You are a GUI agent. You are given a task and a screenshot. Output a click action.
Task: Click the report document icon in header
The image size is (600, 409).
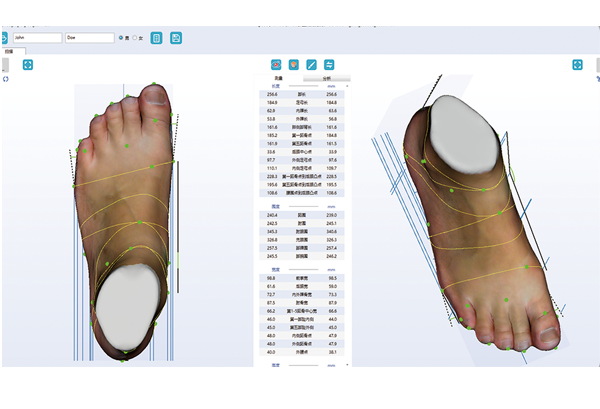[x=155, y=38]
